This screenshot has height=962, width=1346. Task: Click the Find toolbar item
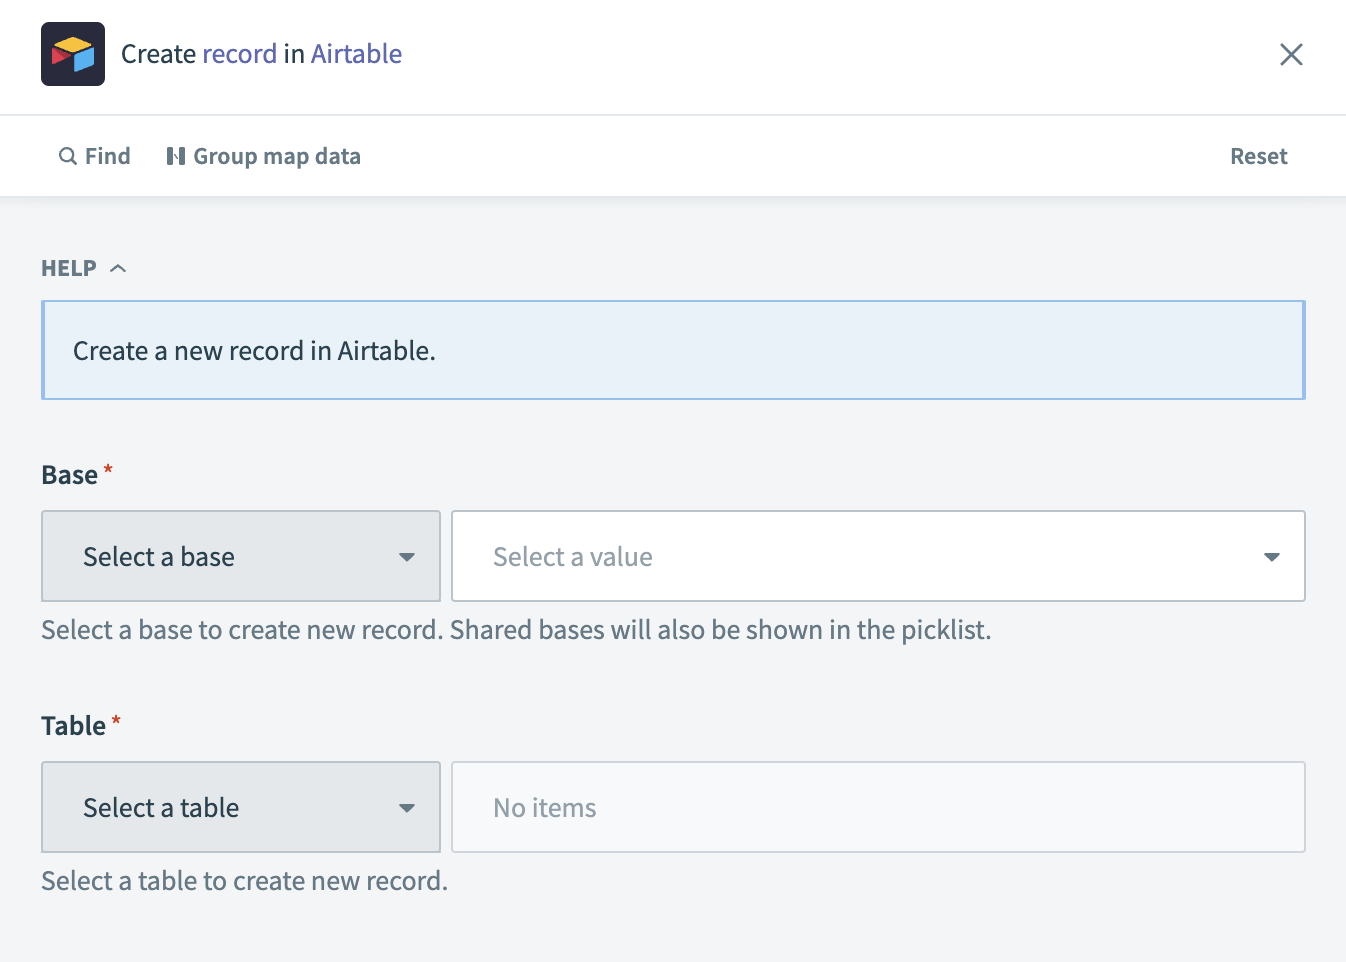tap(95, 156)
